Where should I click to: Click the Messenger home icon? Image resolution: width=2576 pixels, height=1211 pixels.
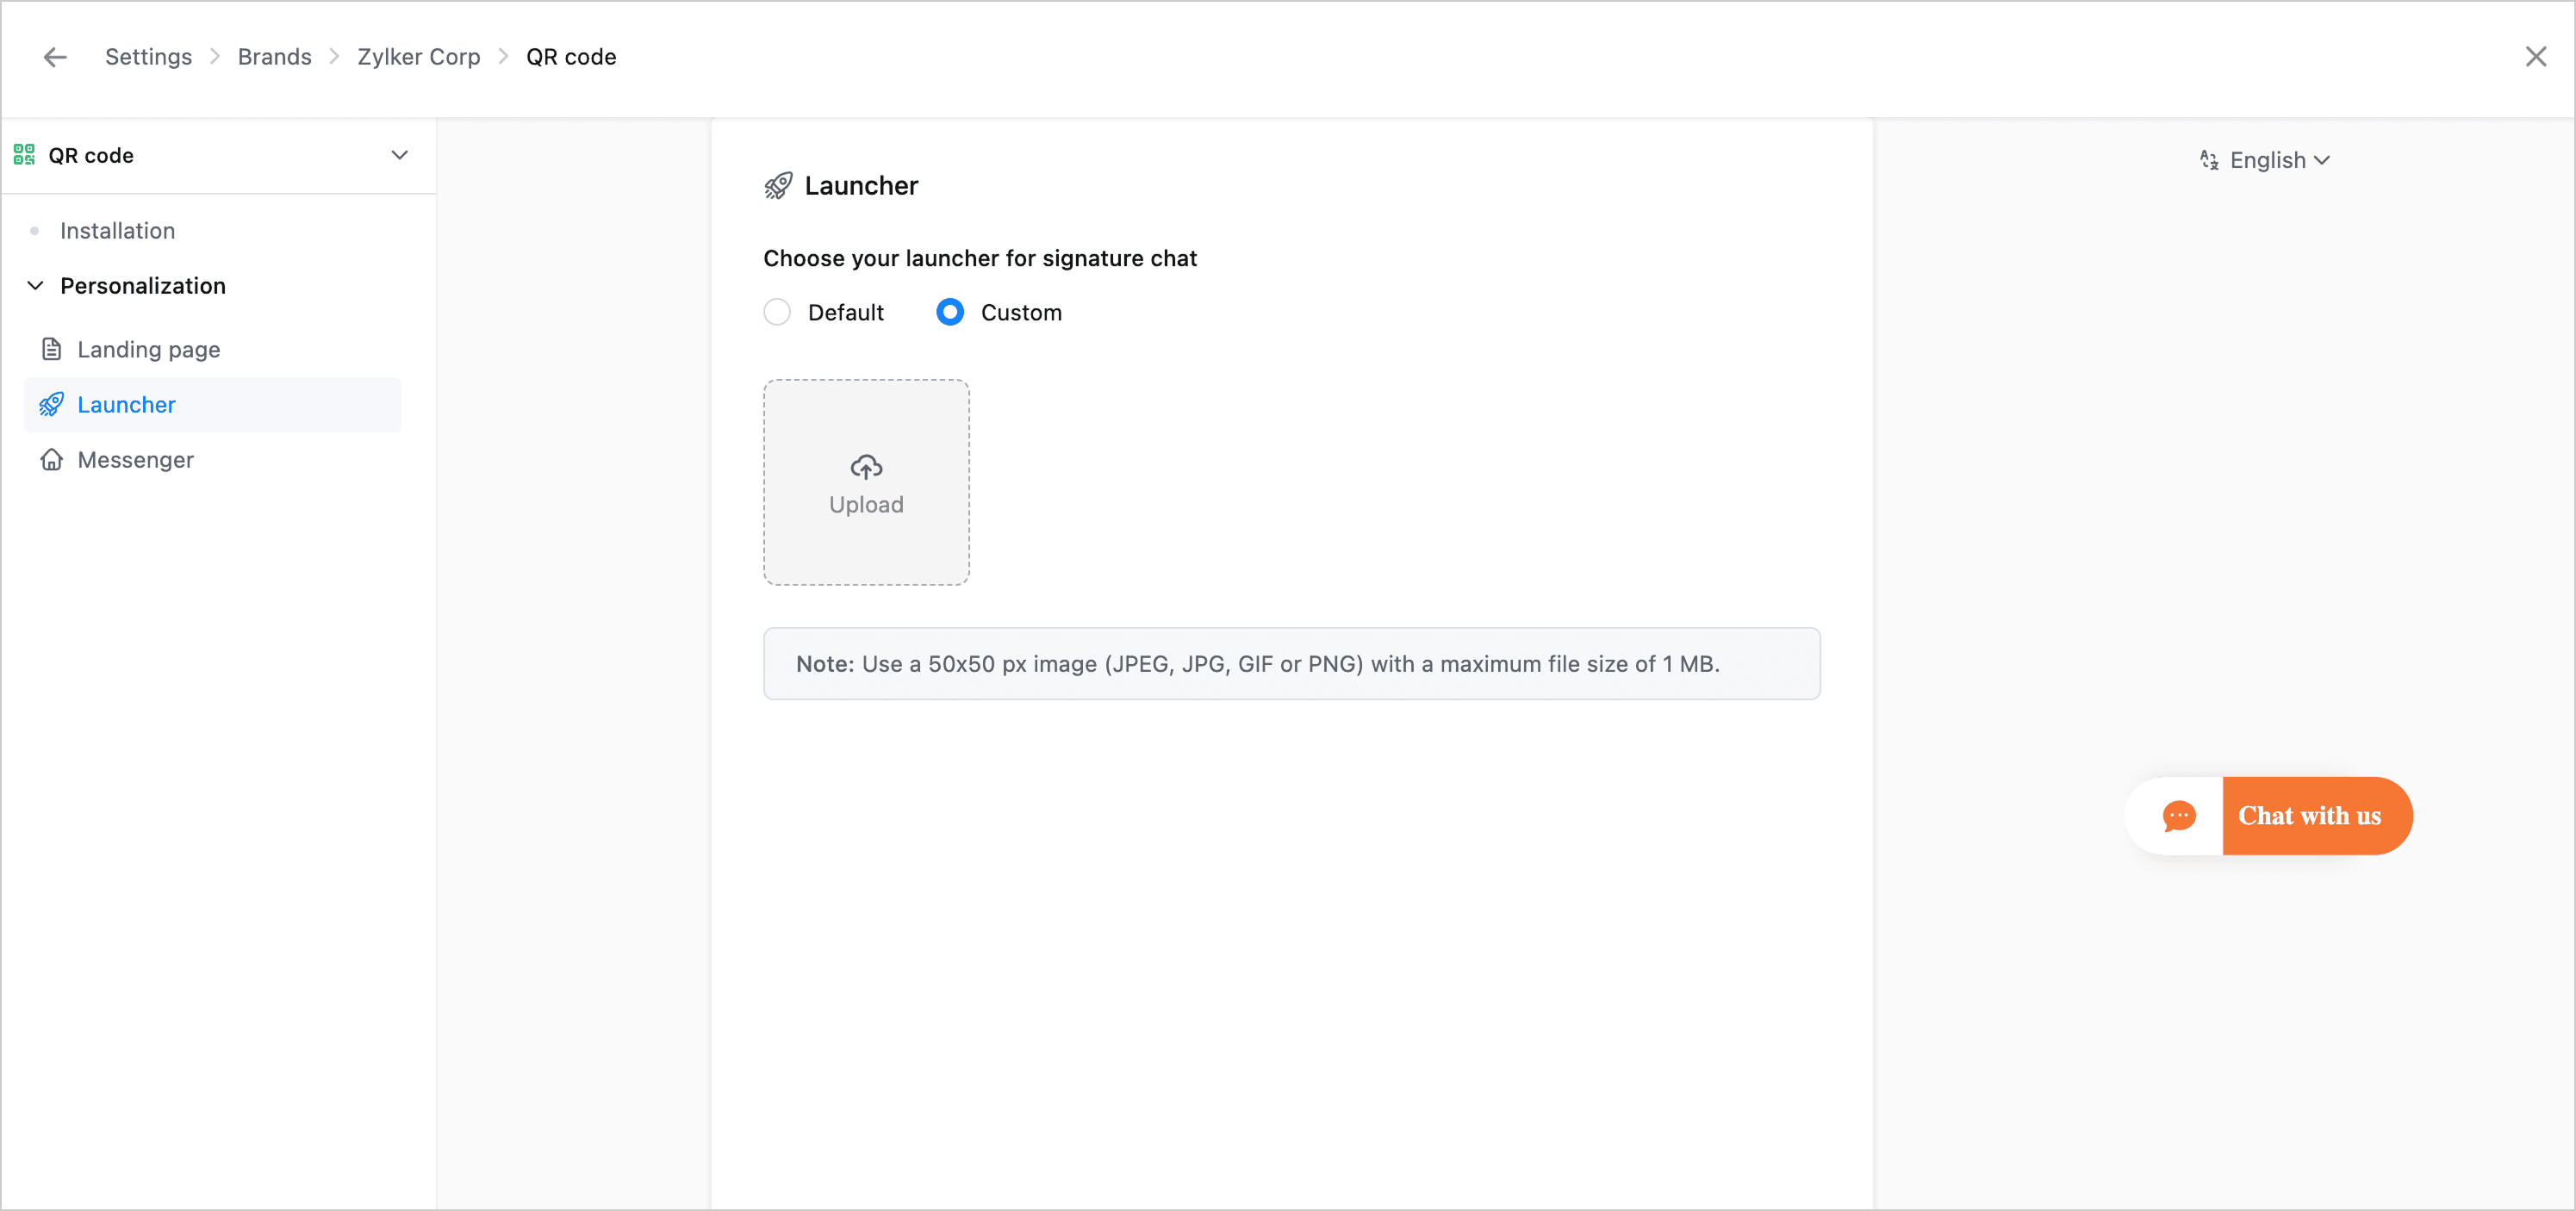[x=52, y=460]
